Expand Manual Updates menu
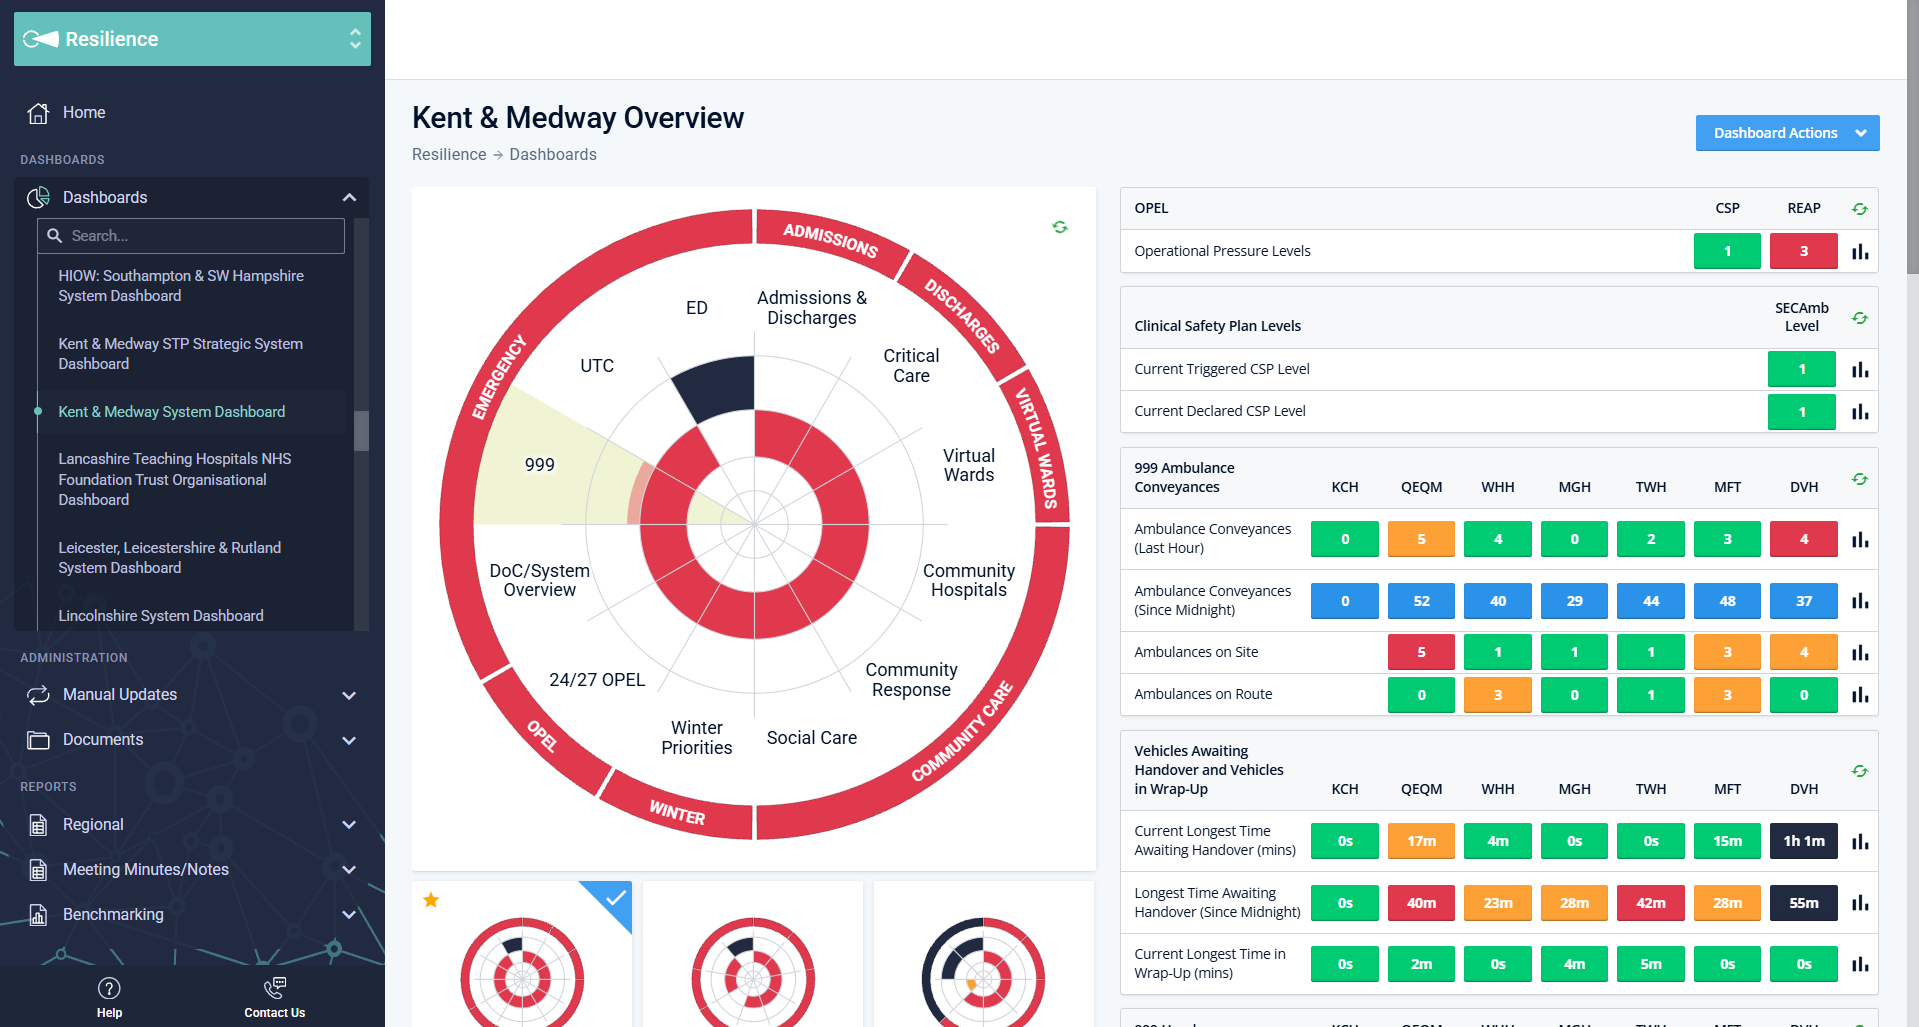Screen dimensions: 1919x1027 [x=349, y=695]
